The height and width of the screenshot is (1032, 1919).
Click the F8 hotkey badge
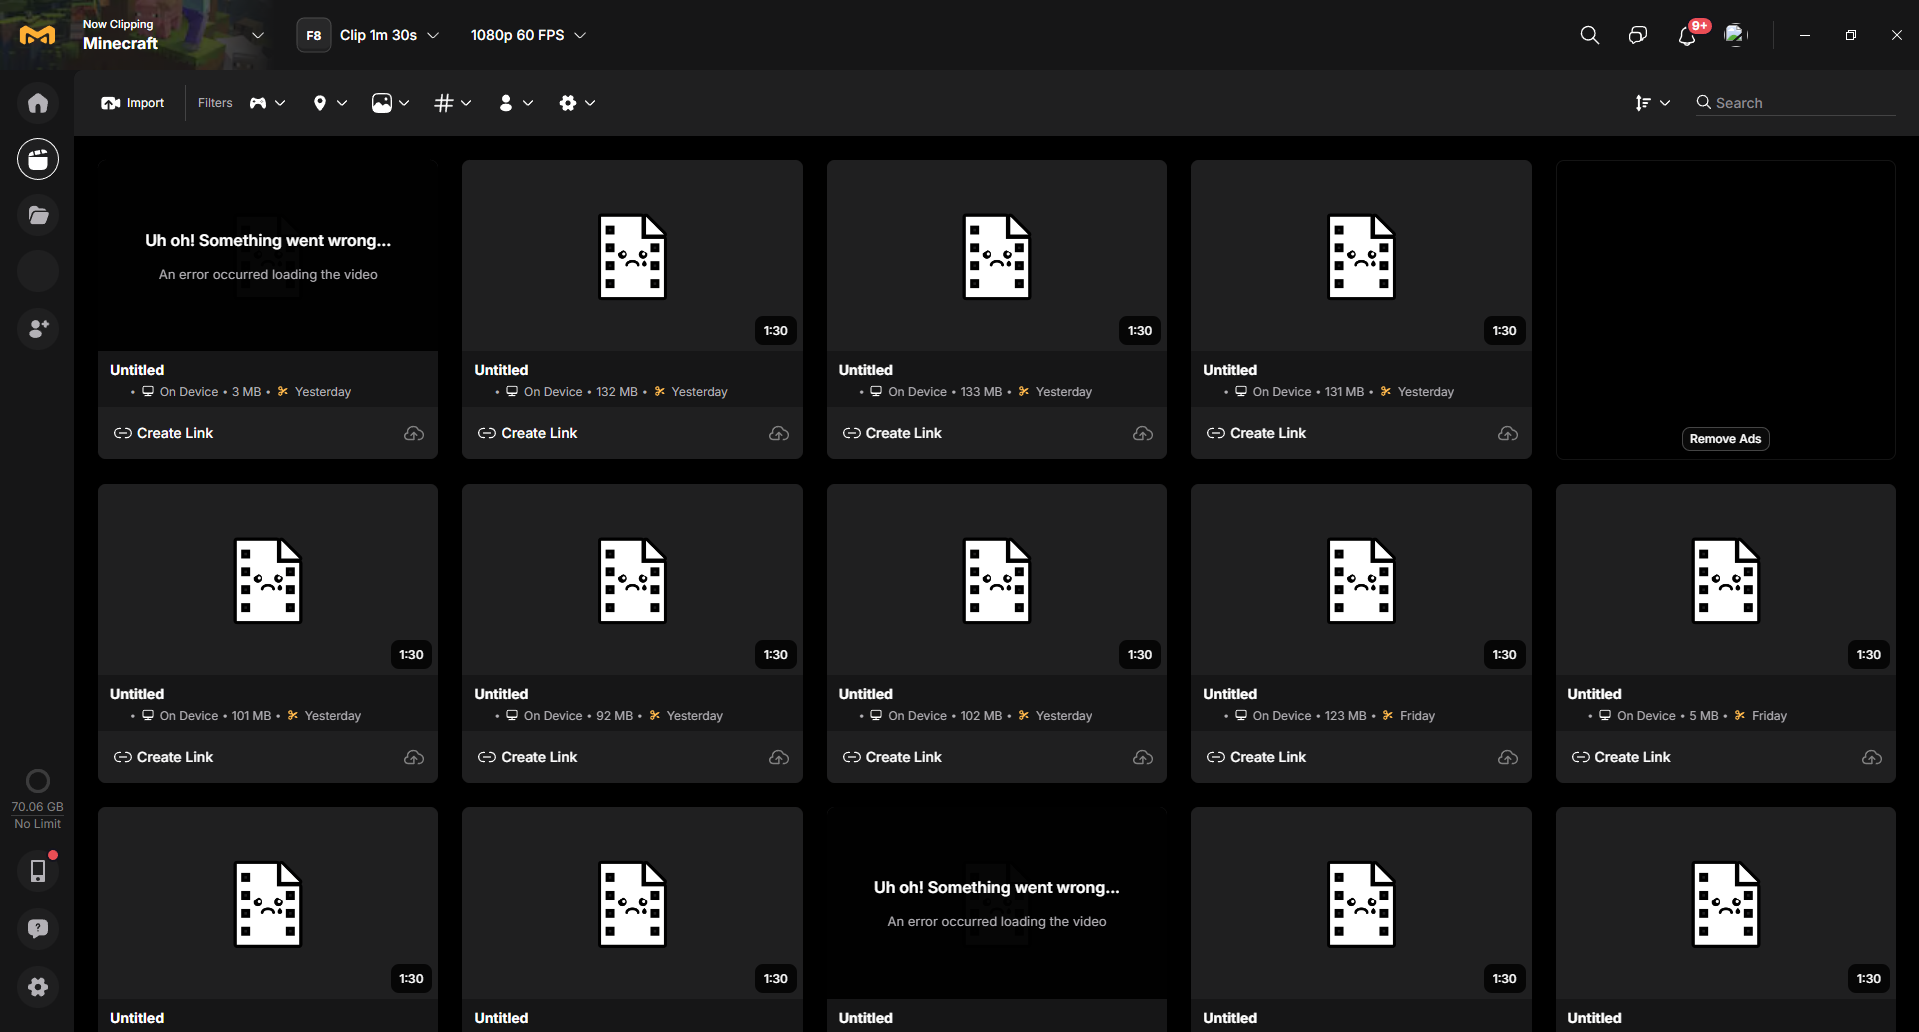click(313, 35)
